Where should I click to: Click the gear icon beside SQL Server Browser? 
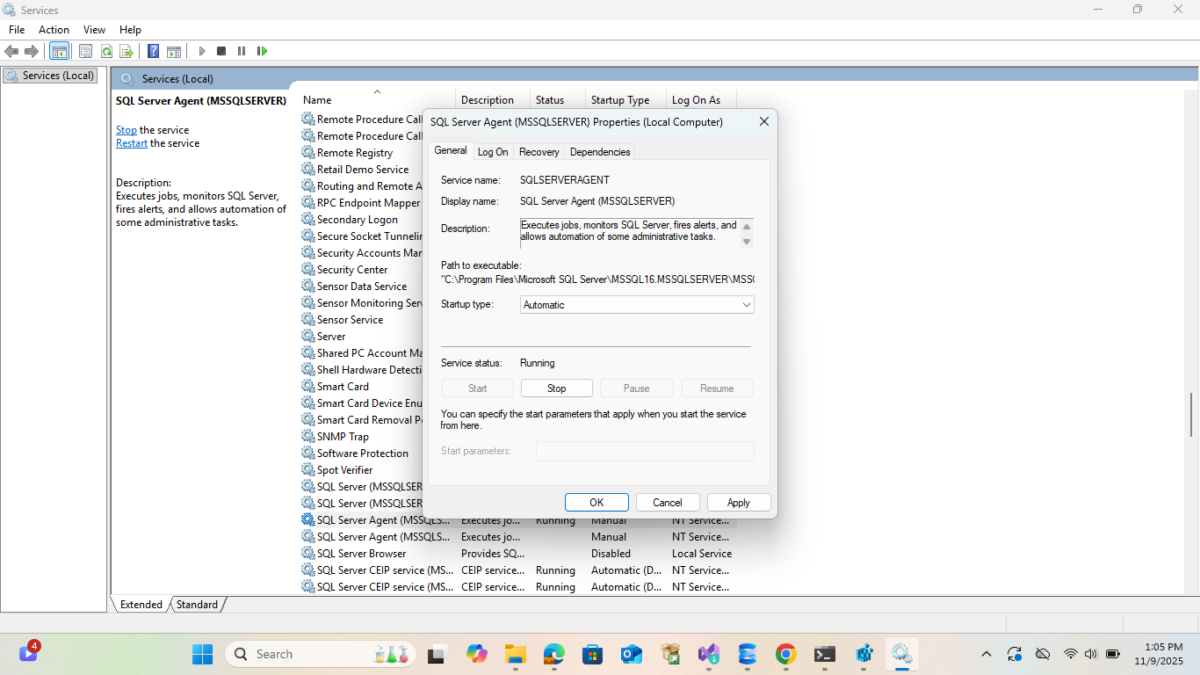pos(308,553)
